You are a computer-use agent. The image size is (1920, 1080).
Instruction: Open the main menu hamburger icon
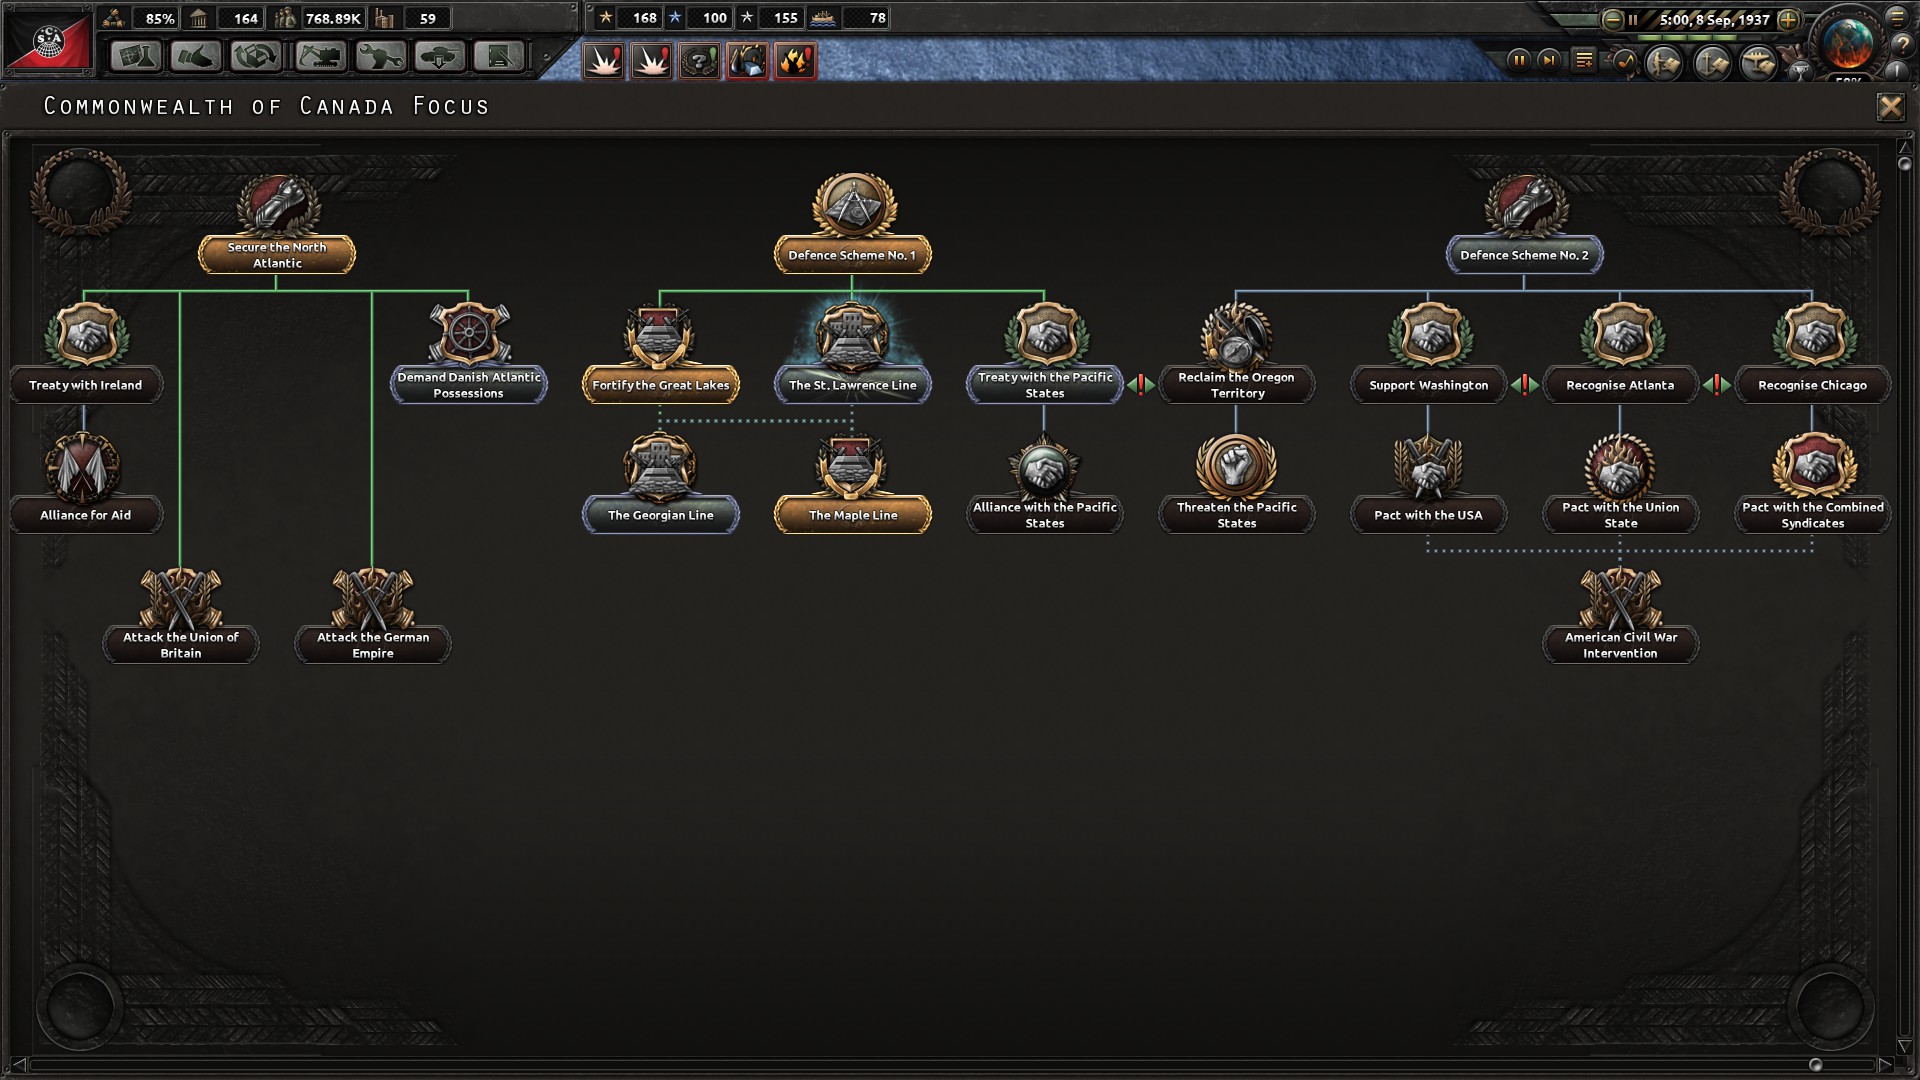coord(1897,17)
